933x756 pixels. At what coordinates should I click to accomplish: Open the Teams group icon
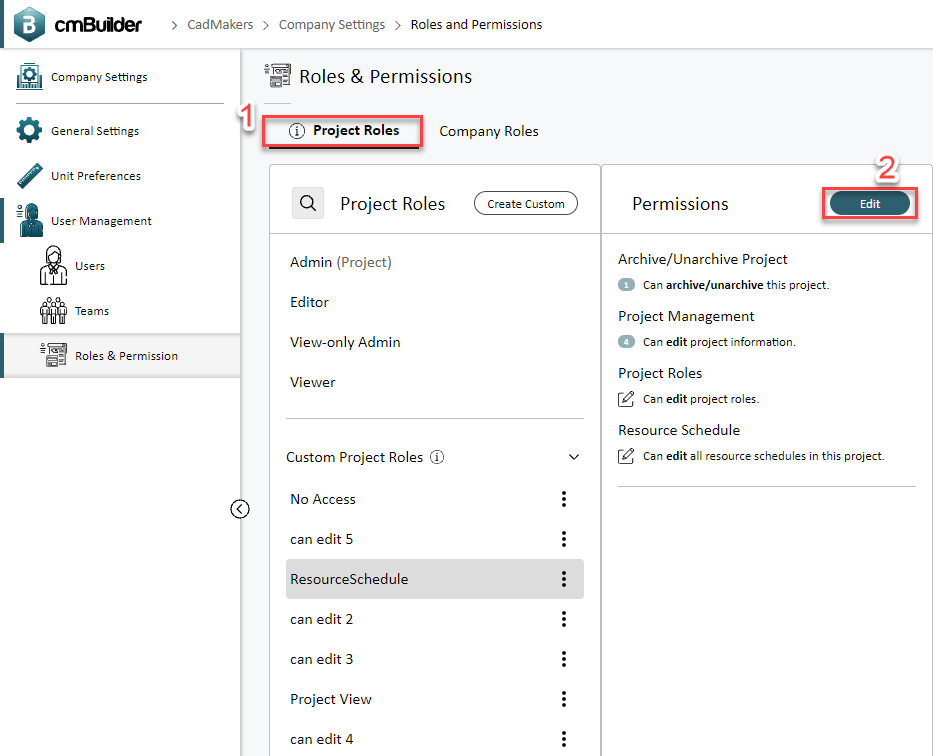coord(54,310)
